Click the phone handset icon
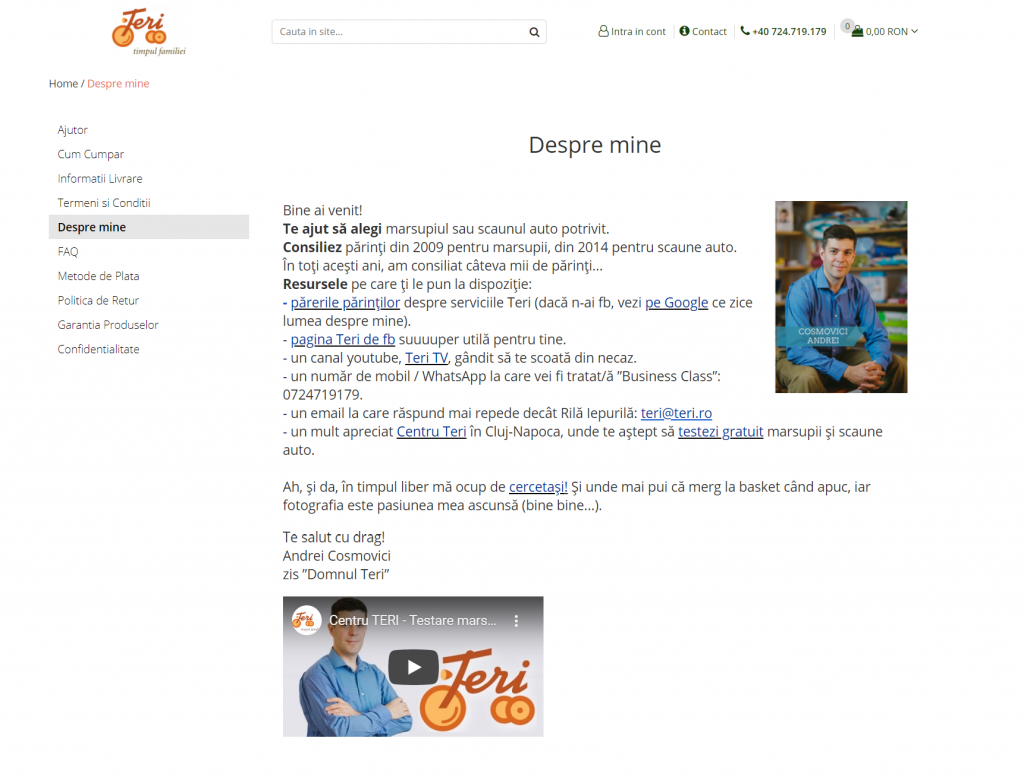Image resolution: width=1024 pixels, height=779 pixels. (x=744, y=31)
